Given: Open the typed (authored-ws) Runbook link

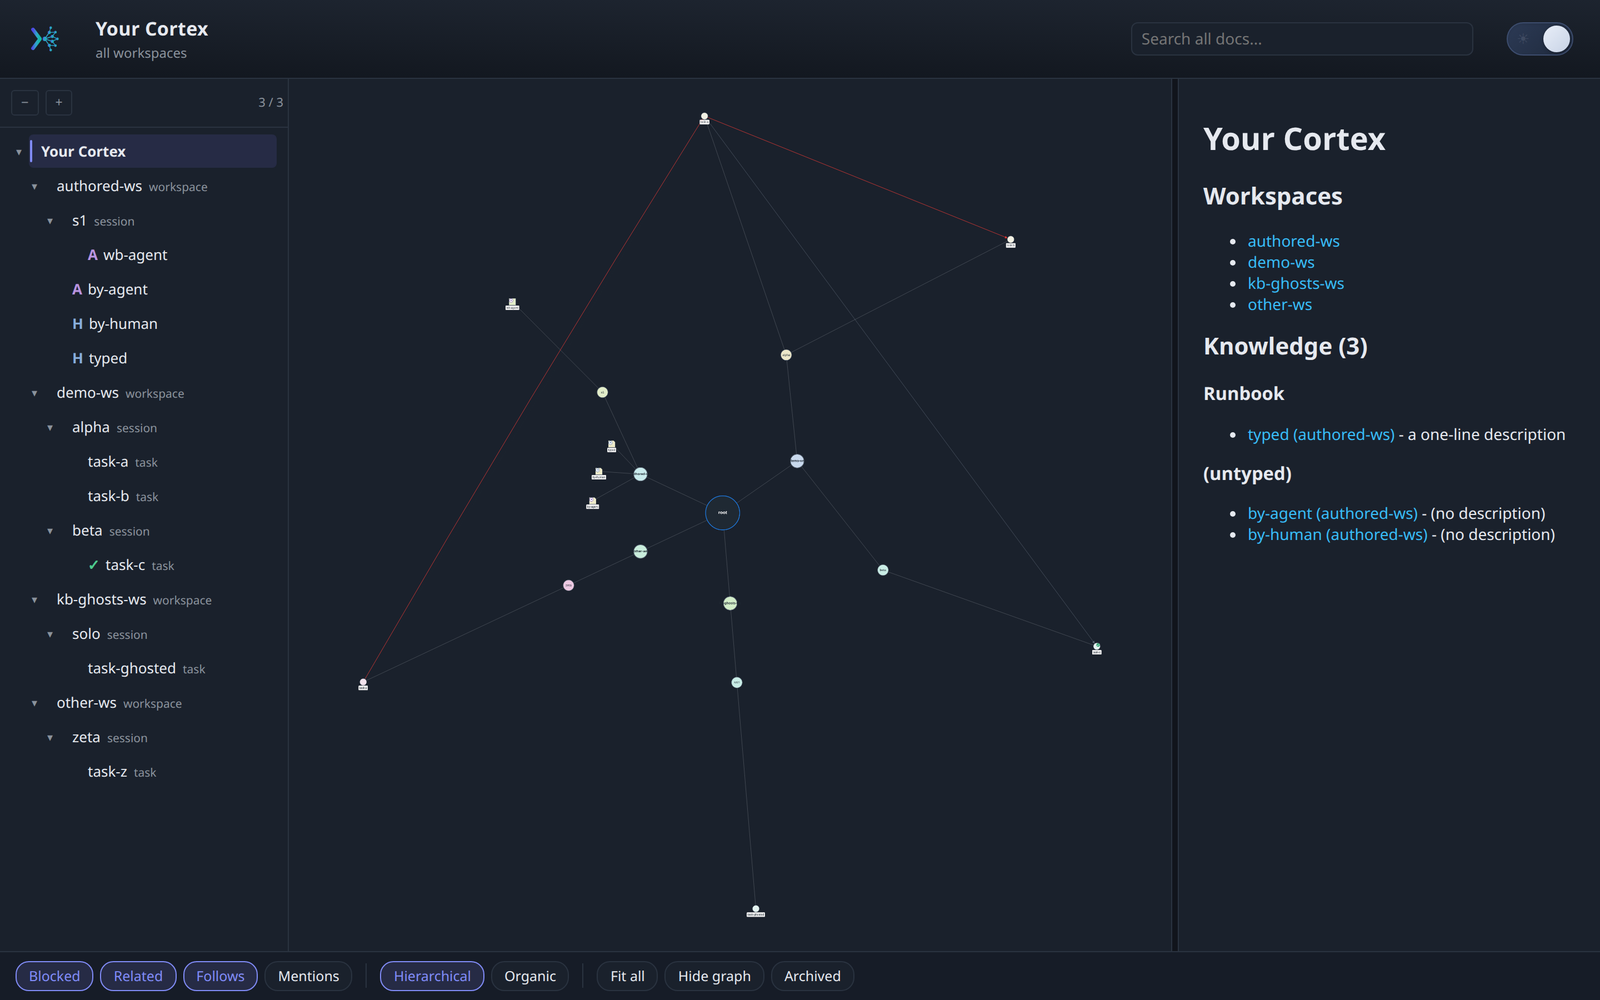Looking at the screenshot, I should coord(1320,434).
